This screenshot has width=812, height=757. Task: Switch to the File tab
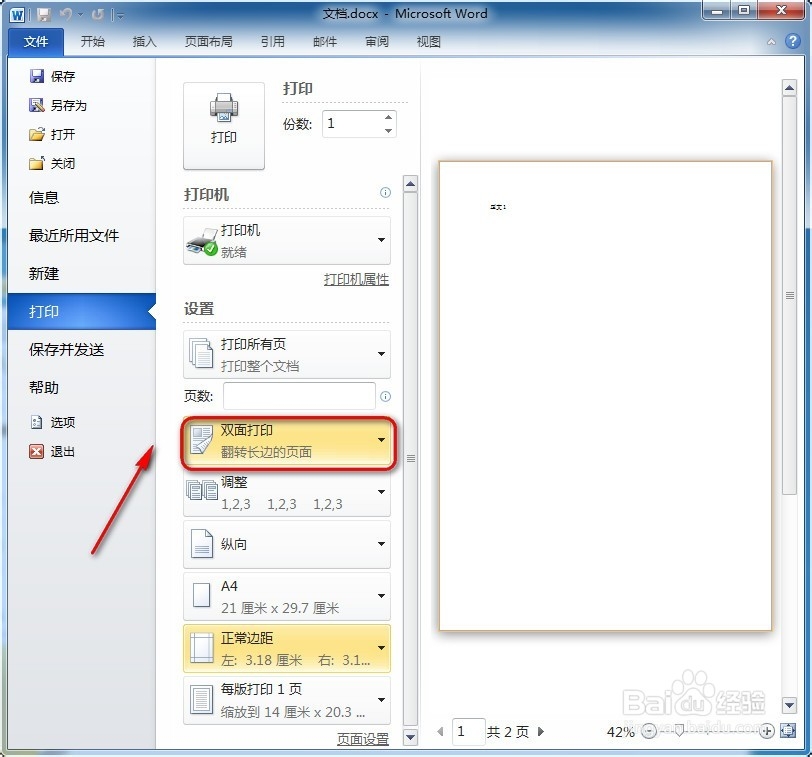(x=36, y=41)
